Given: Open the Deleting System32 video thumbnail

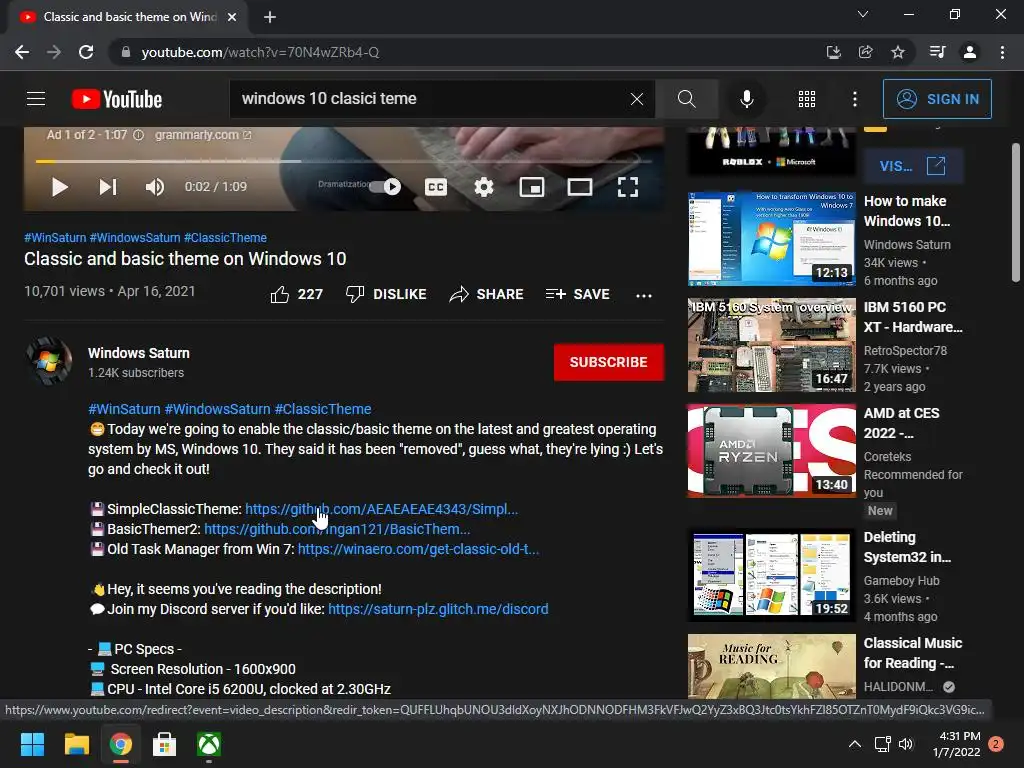Looking at the screenshot, I should point(771,575).
